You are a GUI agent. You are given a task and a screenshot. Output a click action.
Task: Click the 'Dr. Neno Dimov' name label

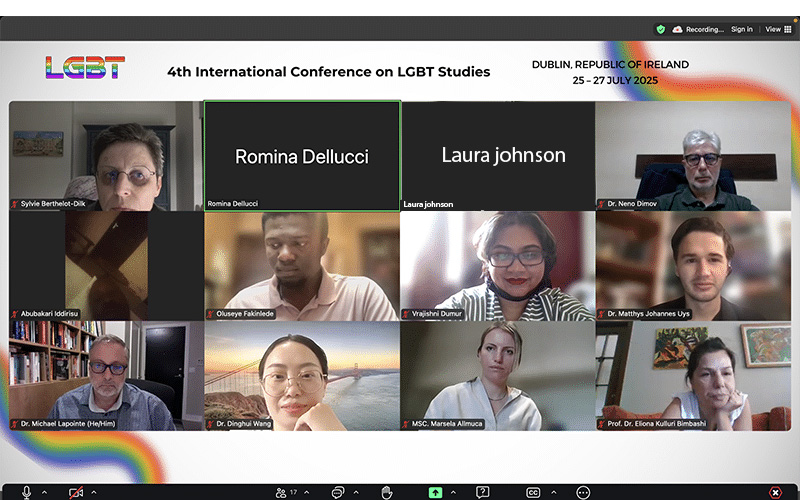pyautogui.click(x=632, y=204)
